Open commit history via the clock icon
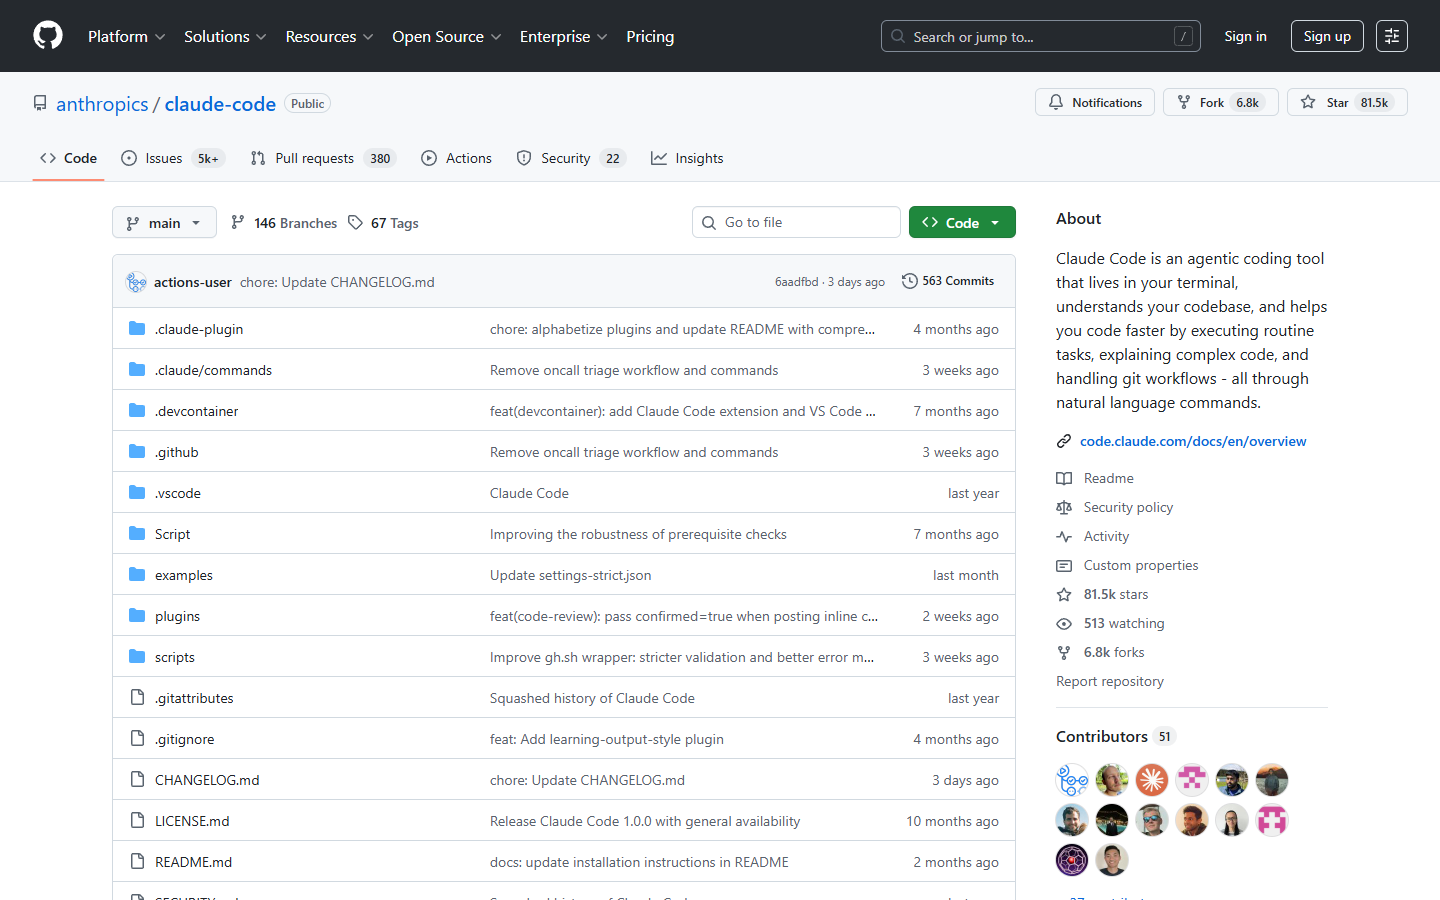1440x900 pixels. point(909,281)
